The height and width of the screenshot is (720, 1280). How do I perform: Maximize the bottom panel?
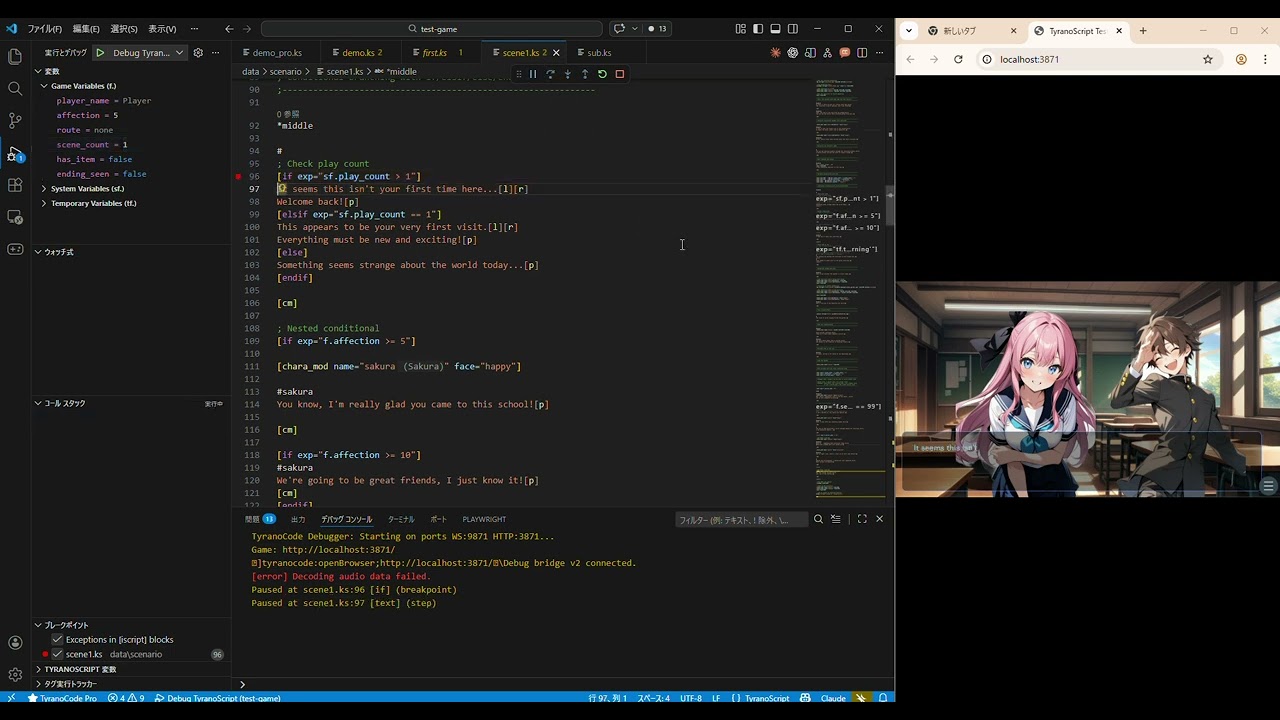[x=862, y=519]
